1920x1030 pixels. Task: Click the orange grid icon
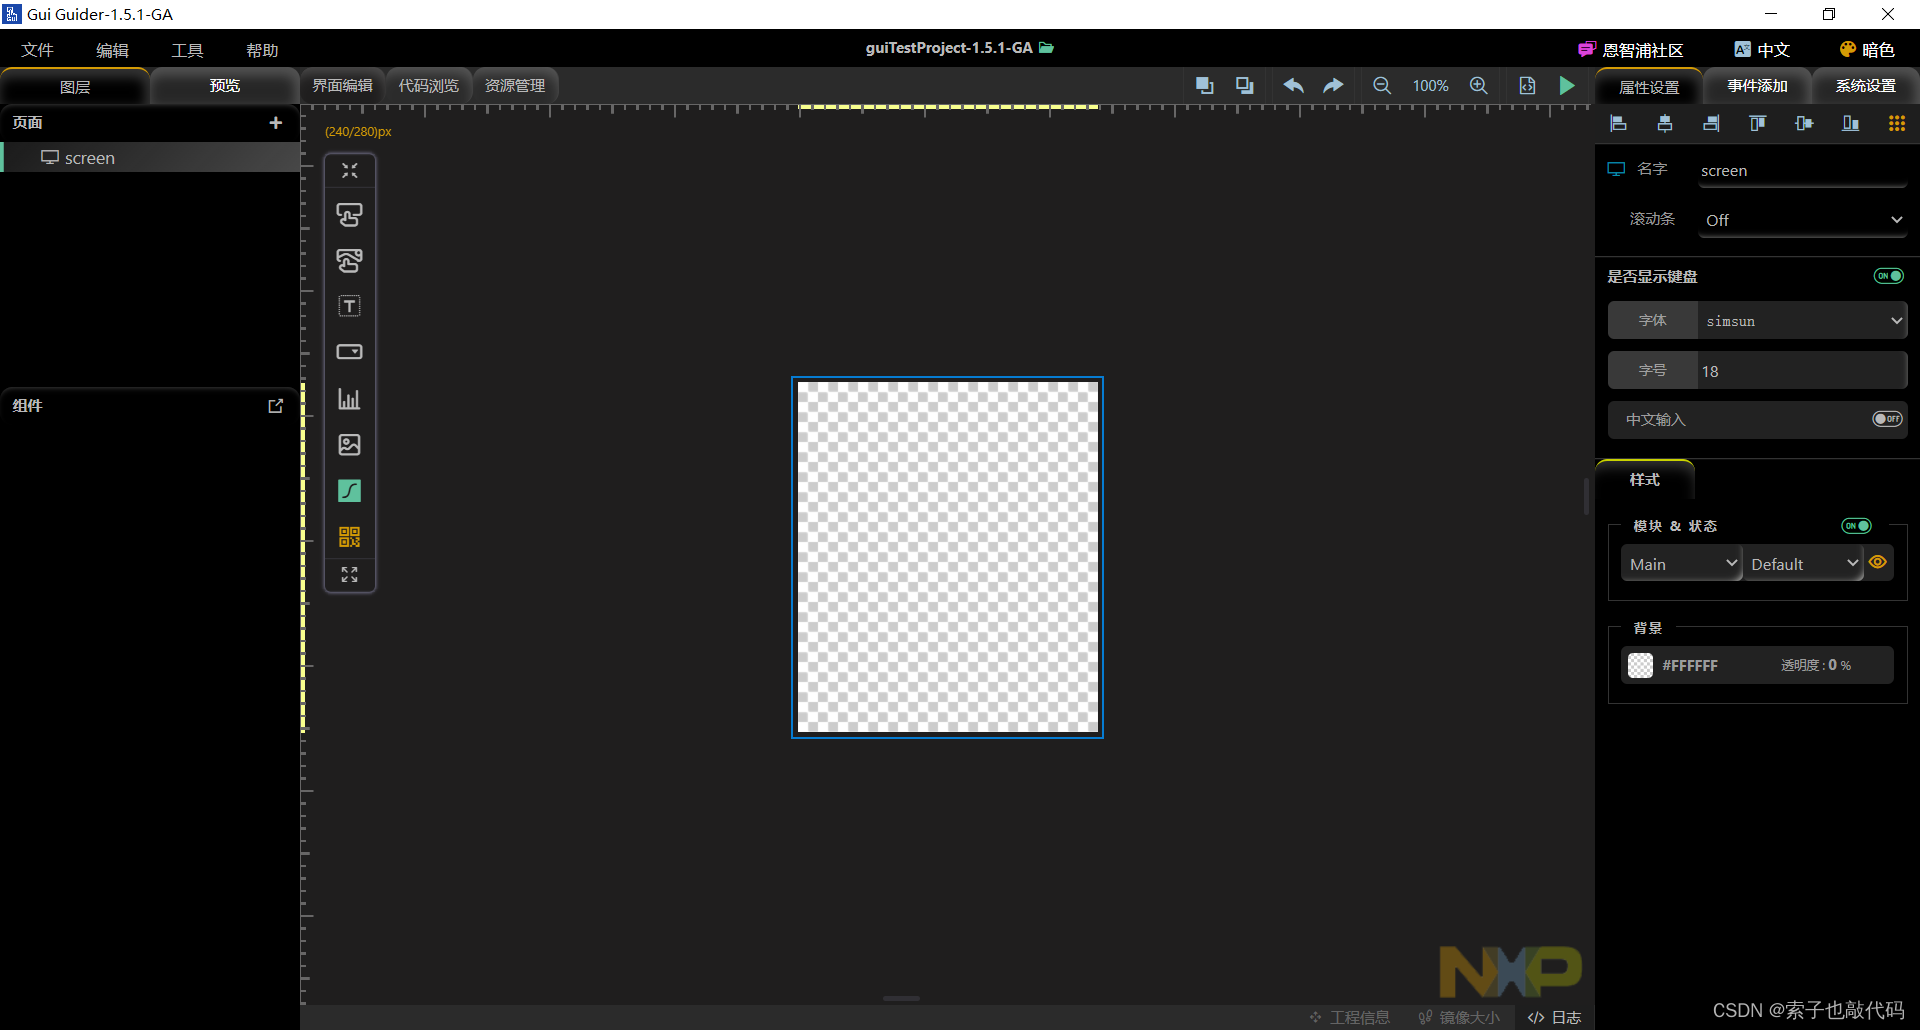[x=1897, y=123]
